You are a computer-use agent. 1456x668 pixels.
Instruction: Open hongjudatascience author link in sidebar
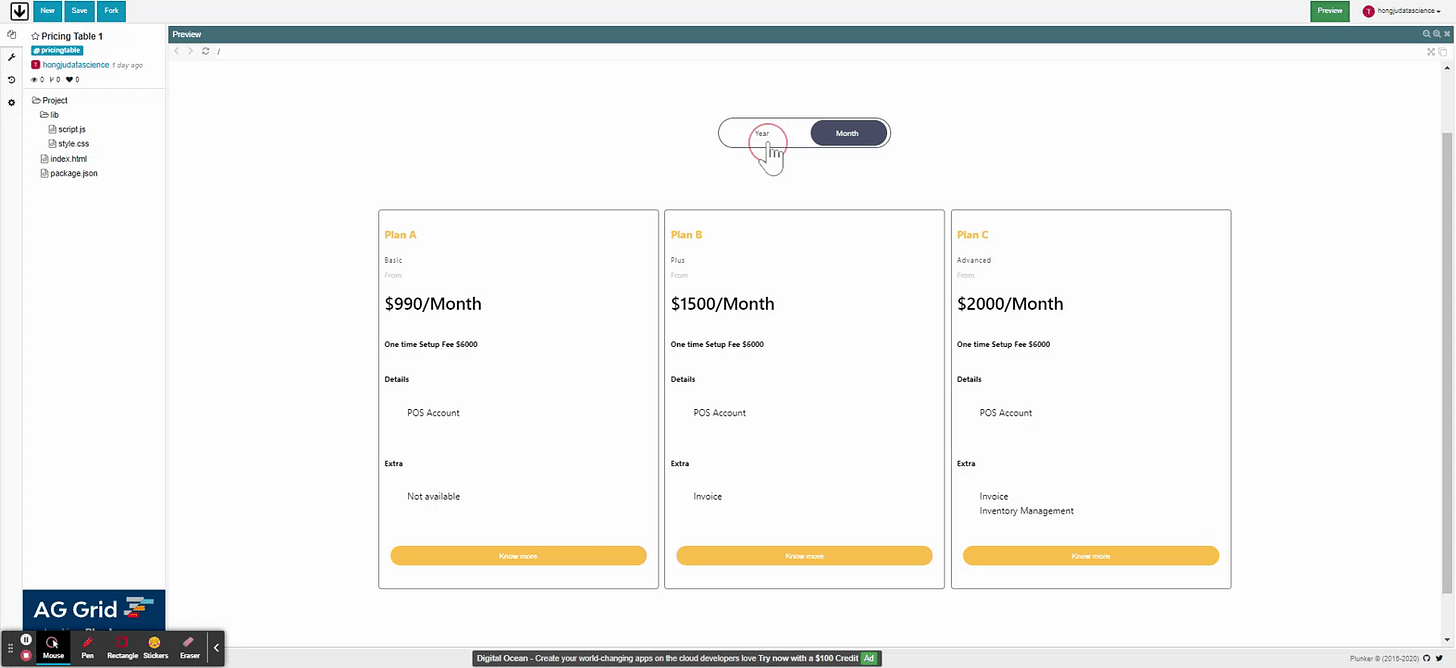coord(76,65)
